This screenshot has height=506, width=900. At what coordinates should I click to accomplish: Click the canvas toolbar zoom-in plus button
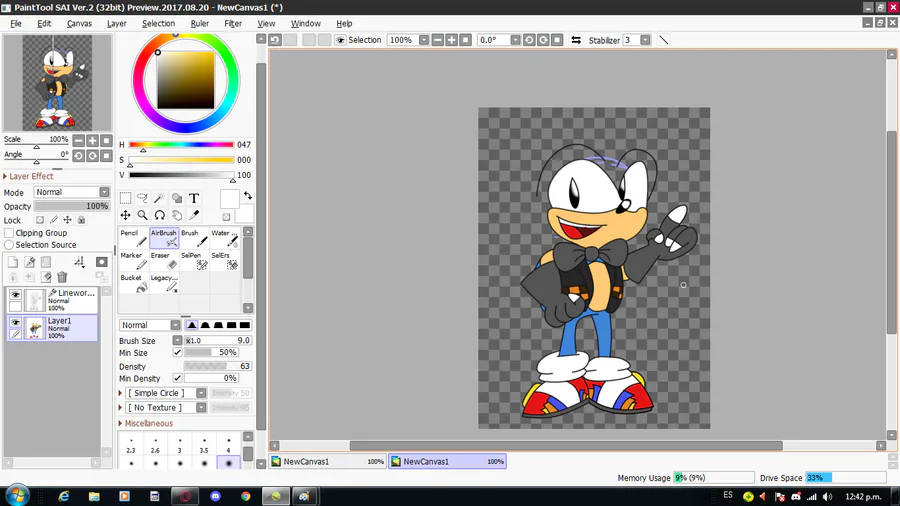[452, 40]
